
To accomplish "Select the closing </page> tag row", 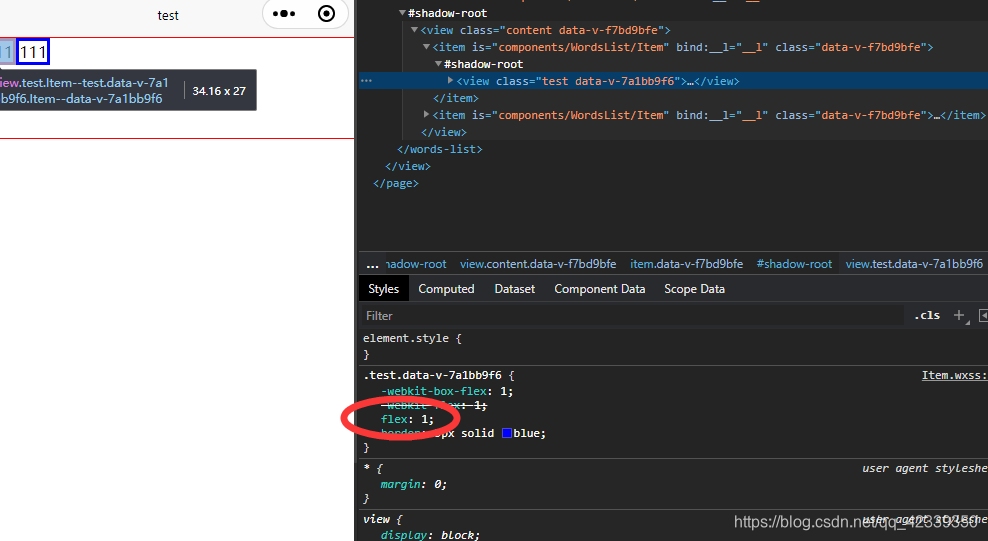I will point(396,183).
